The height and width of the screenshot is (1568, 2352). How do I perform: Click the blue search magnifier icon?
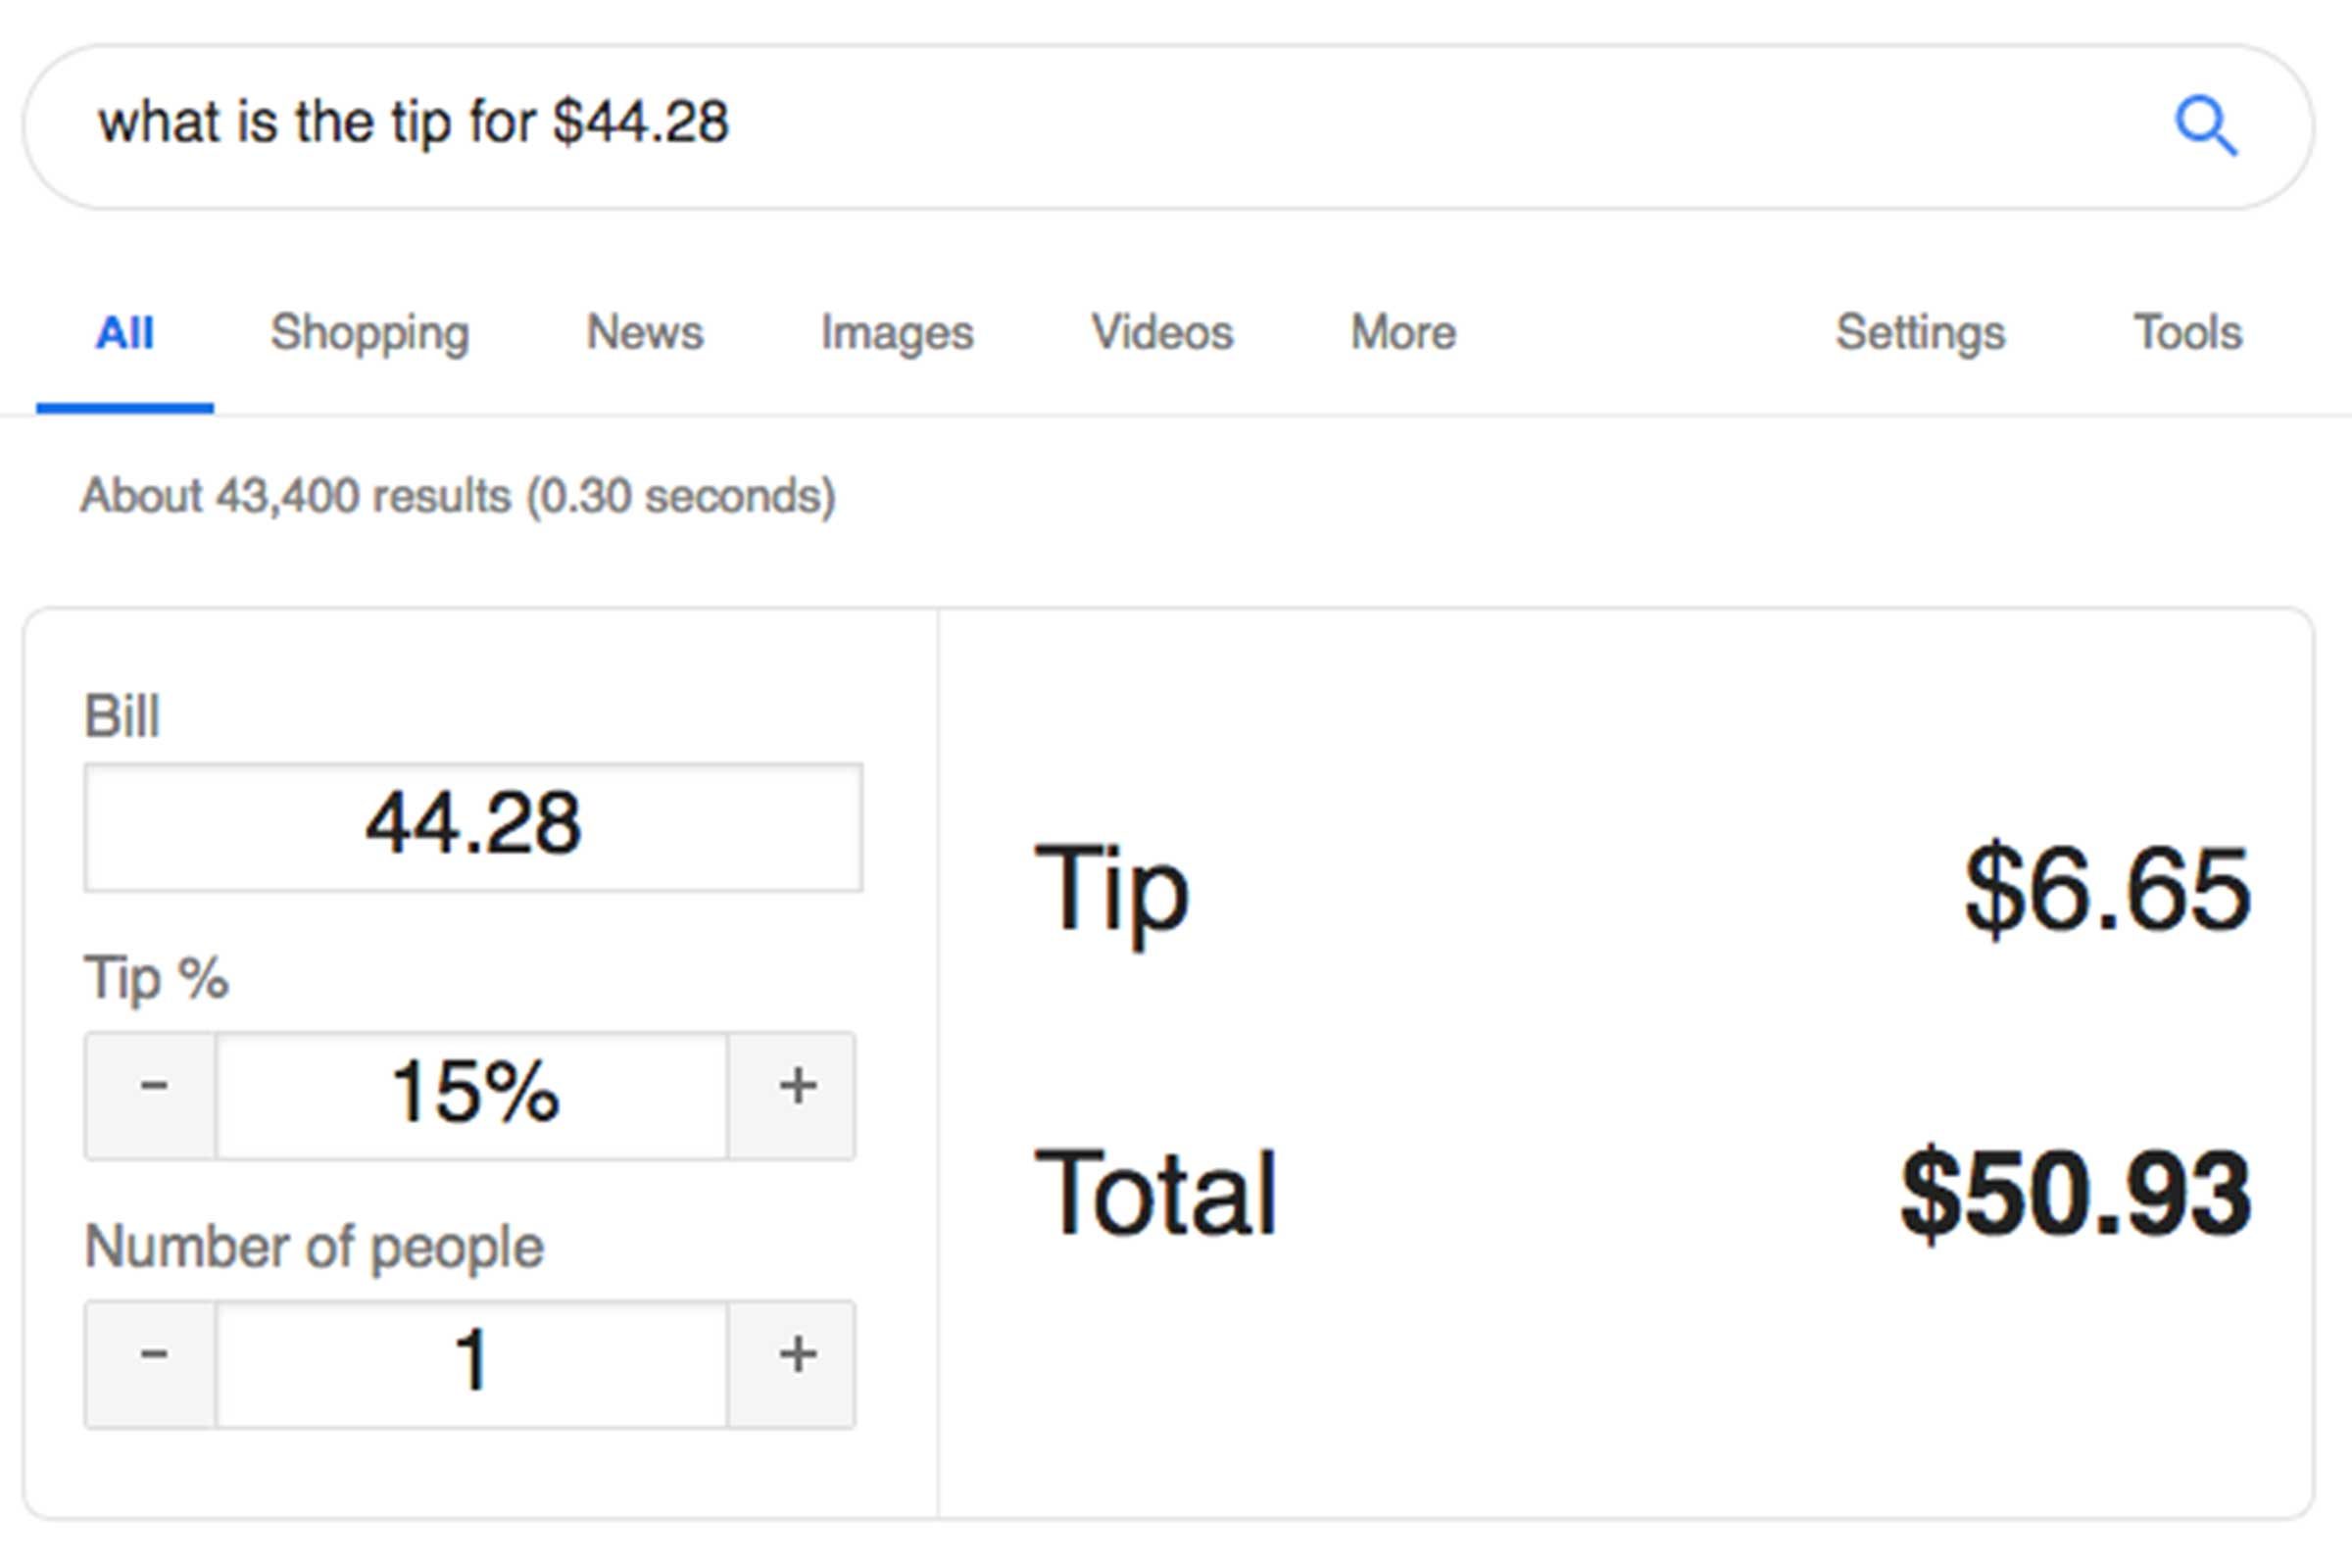tap(2205, 127)
